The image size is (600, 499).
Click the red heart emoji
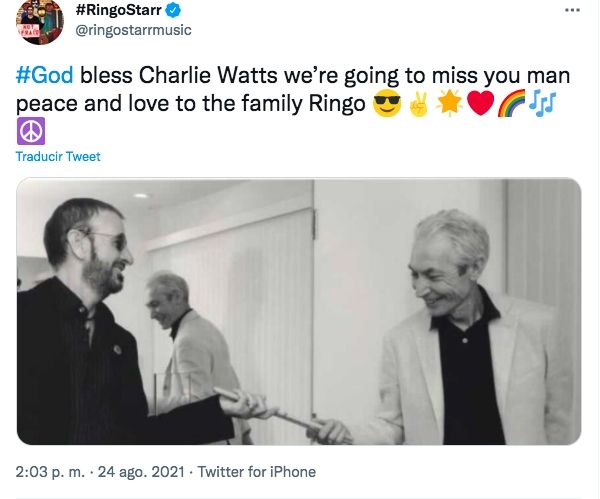click(479, 103)
